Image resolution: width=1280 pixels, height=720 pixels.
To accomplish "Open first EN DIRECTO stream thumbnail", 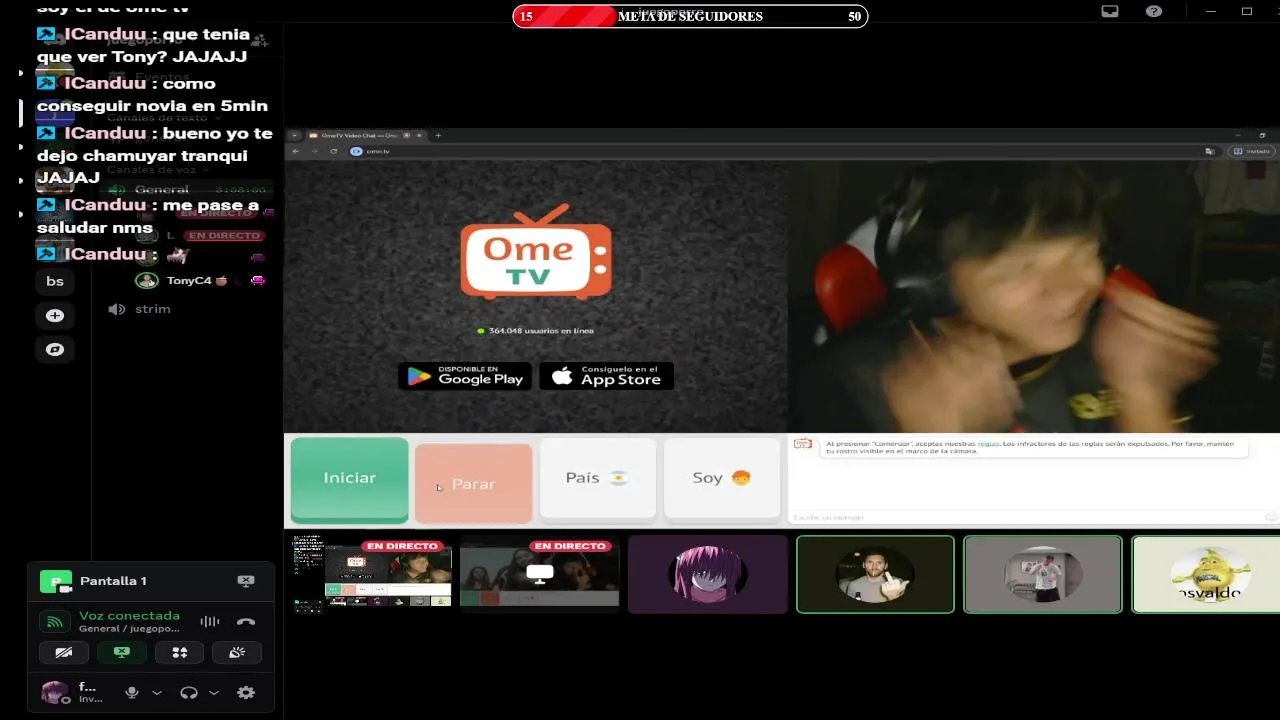I will (372, 573).
